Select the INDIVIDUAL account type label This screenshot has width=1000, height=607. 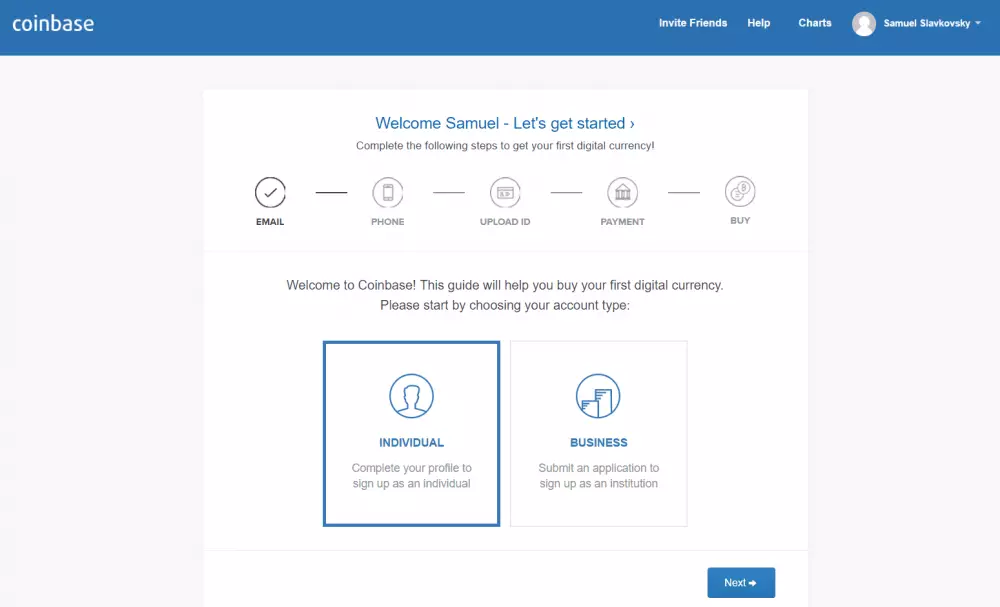pos(411,443)
